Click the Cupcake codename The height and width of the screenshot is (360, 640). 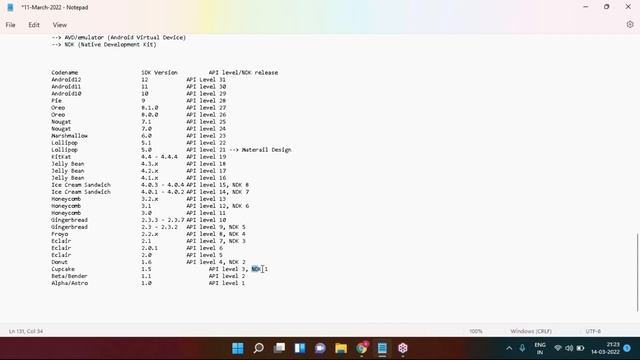point(63,269)
